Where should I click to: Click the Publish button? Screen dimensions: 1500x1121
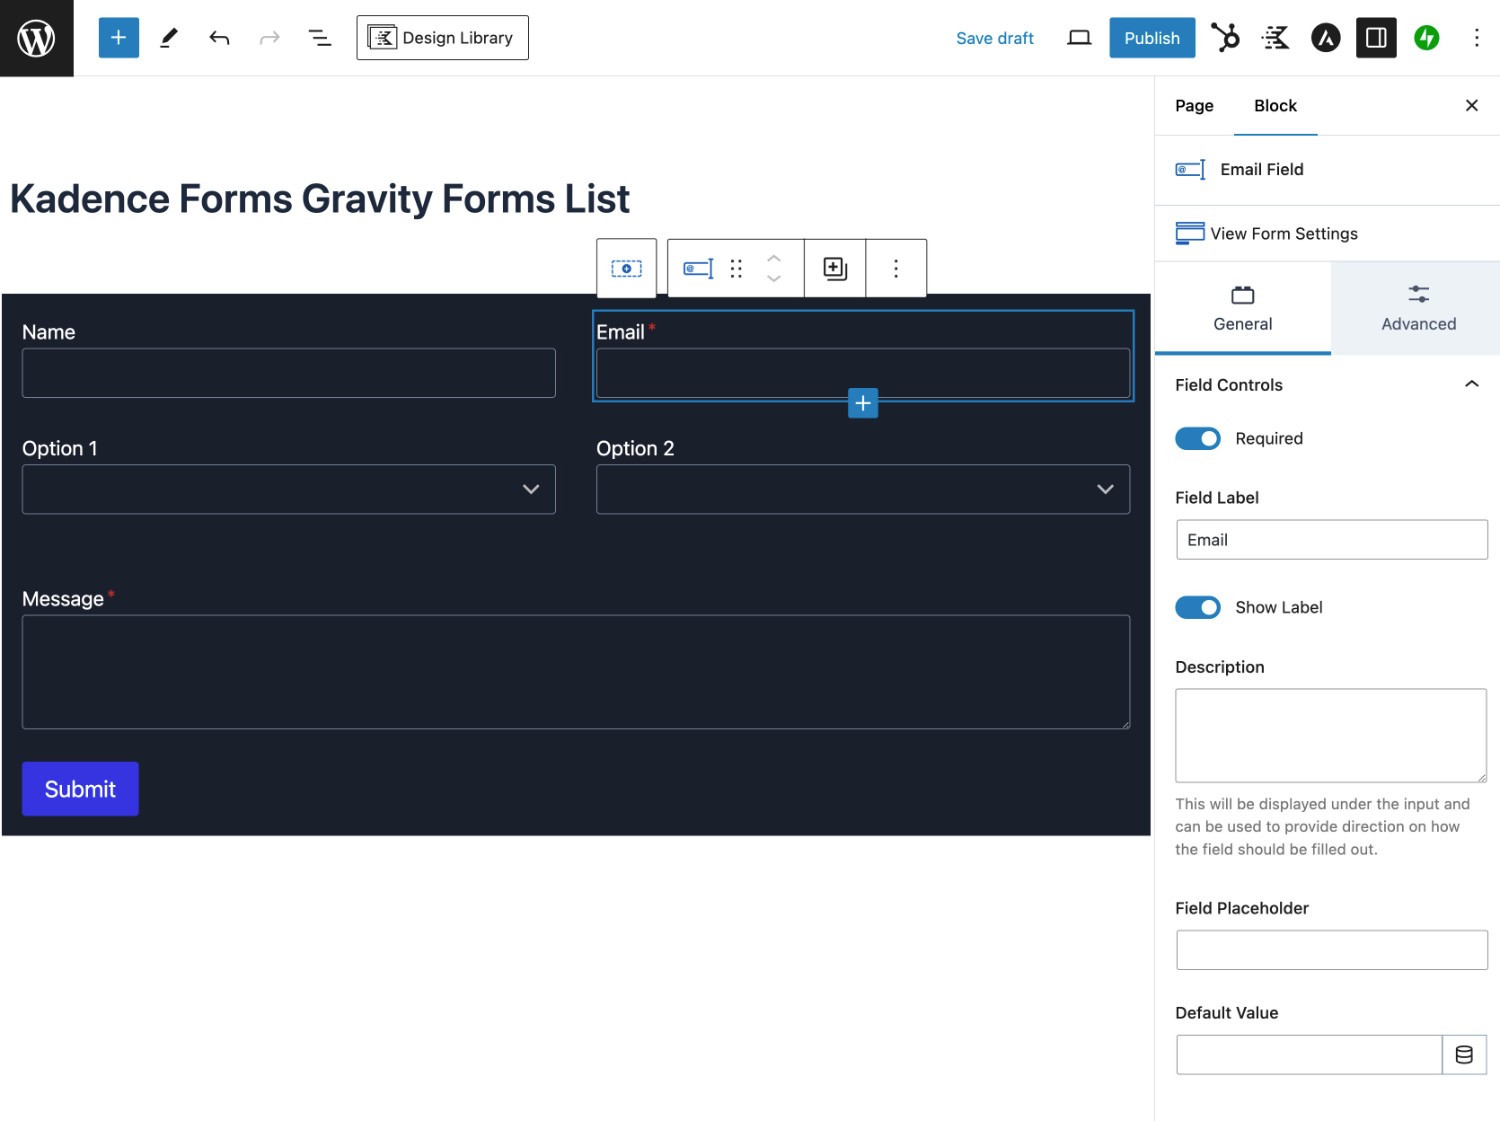1152,38
